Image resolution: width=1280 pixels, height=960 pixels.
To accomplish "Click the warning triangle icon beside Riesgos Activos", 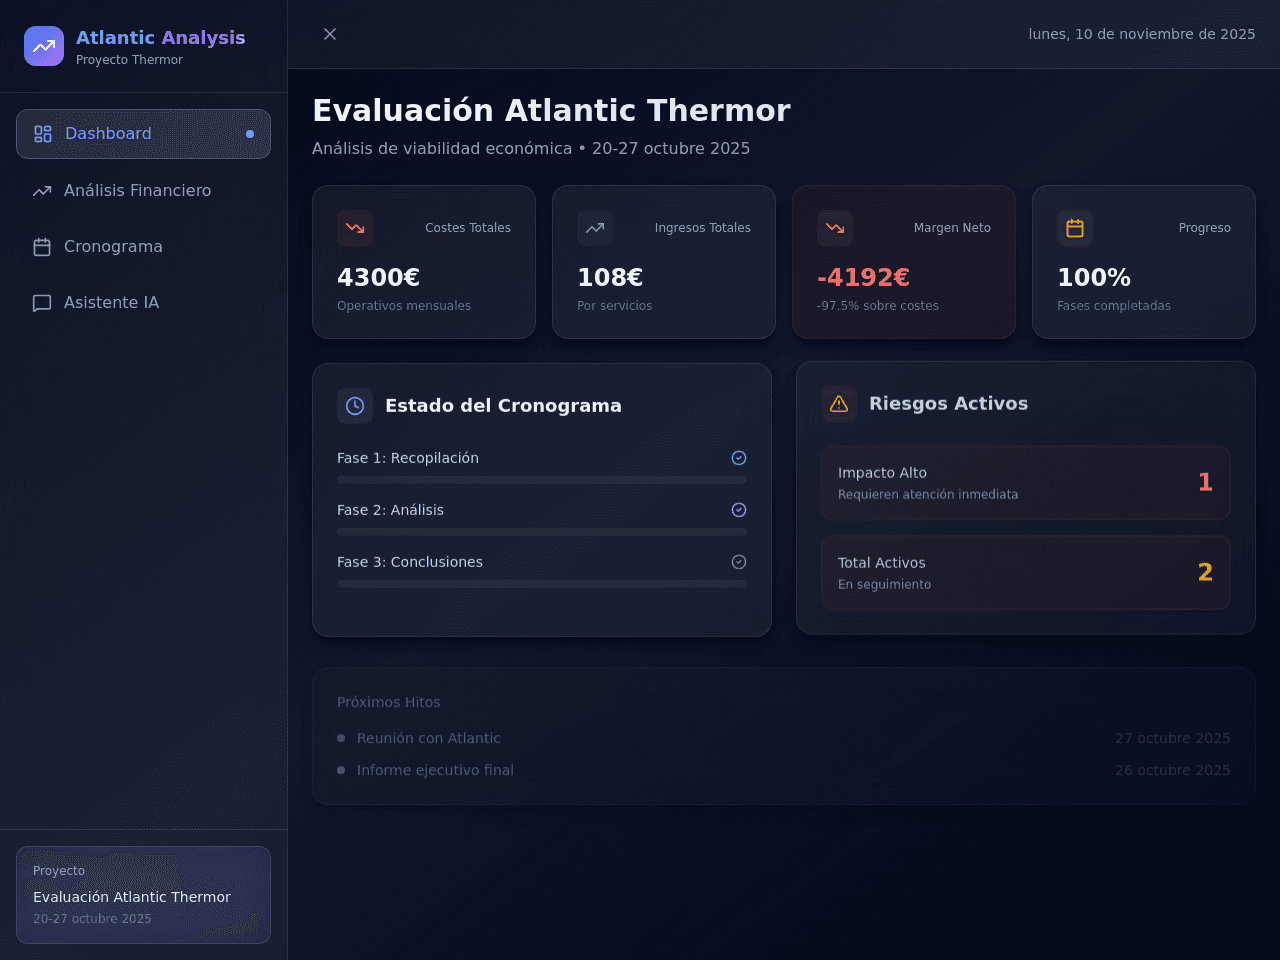I will (839, 404).
